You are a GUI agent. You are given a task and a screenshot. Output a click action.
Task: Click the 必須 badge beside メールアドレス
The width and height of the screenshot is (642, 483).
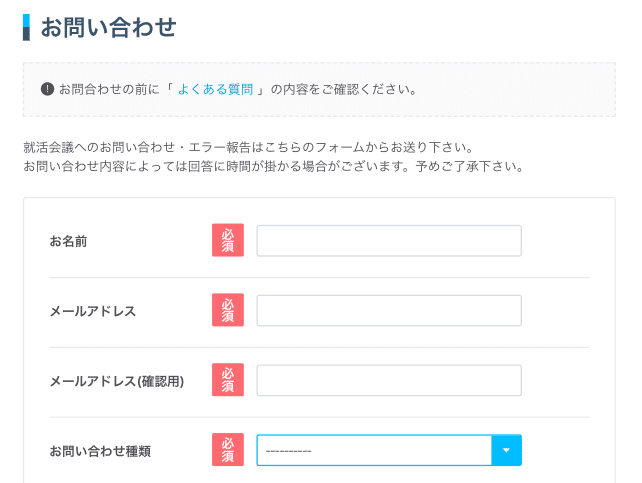coord(228,310)
